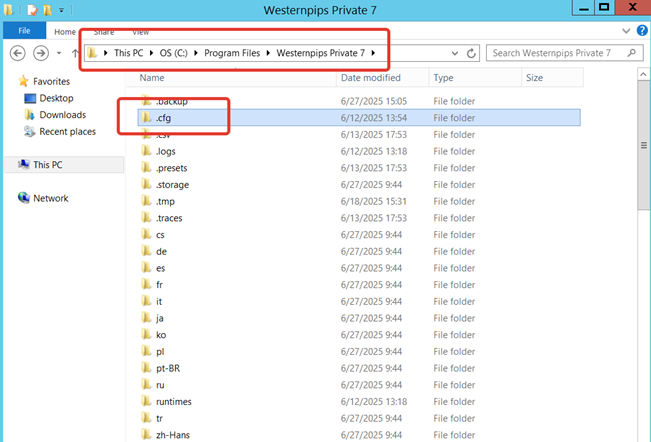Select Westernpips Private 7 breadcrumb segment
651x442 pixels.
pyautogui.click(x=321, y=53)
